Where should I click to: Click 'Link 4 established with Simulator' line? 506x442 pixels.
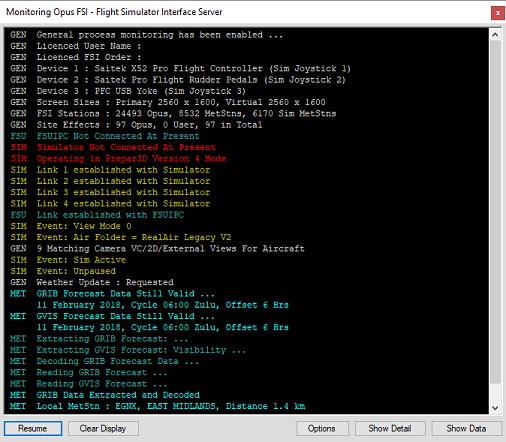coord(110,204)
